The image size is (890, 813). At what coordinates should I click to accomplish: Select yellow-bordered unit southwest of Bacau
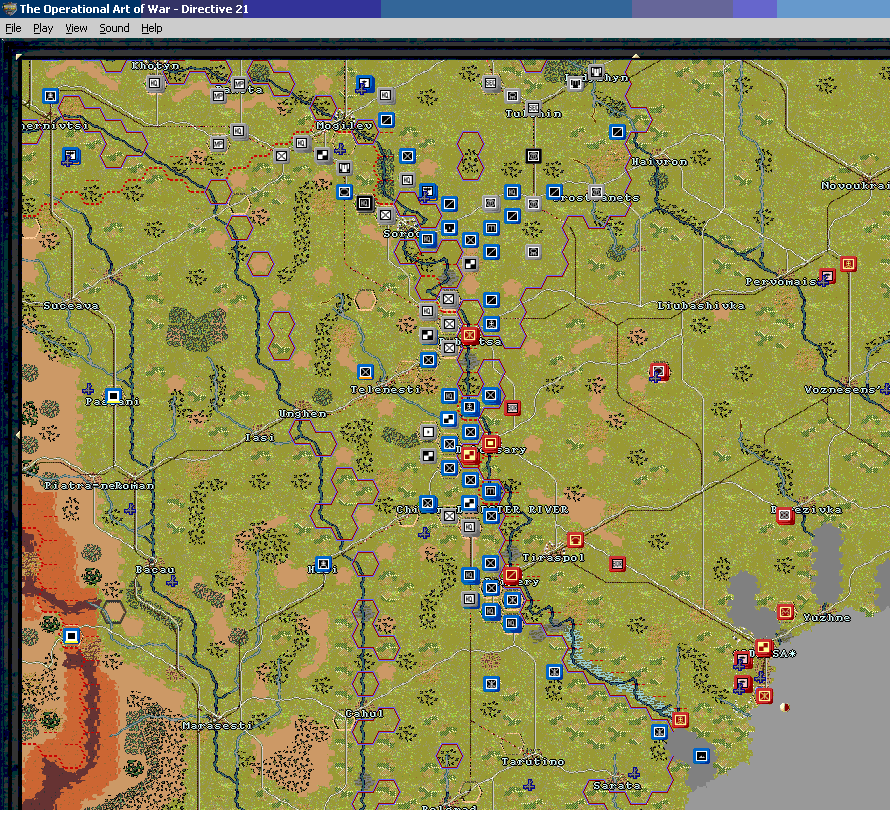click(x=72, y=636)
